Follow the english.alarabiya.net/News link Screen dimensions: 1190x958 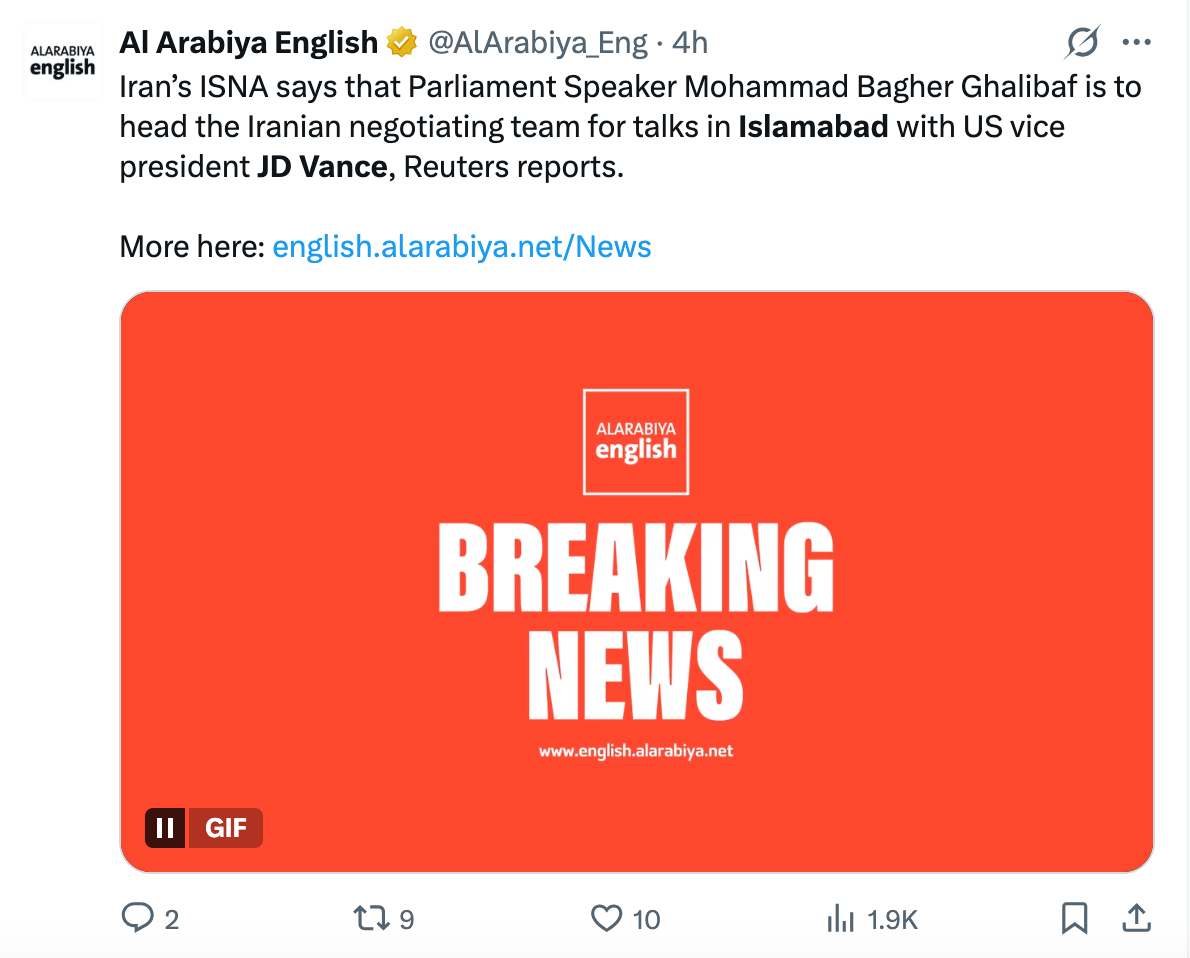click(461, 247)
